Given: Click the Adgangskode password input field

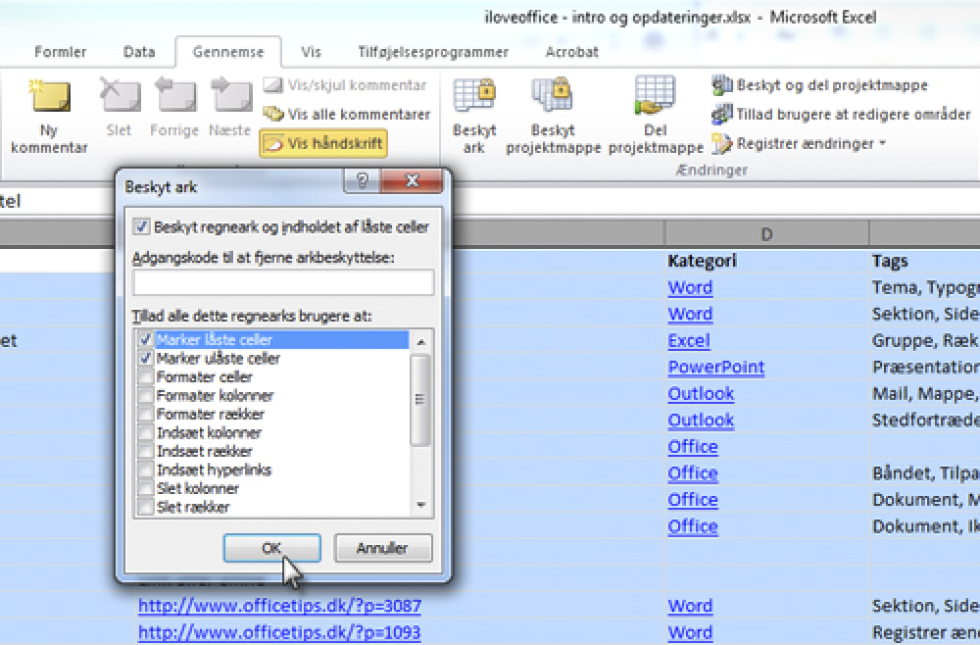Looking at the screenshot, I should tap(283, 283).
